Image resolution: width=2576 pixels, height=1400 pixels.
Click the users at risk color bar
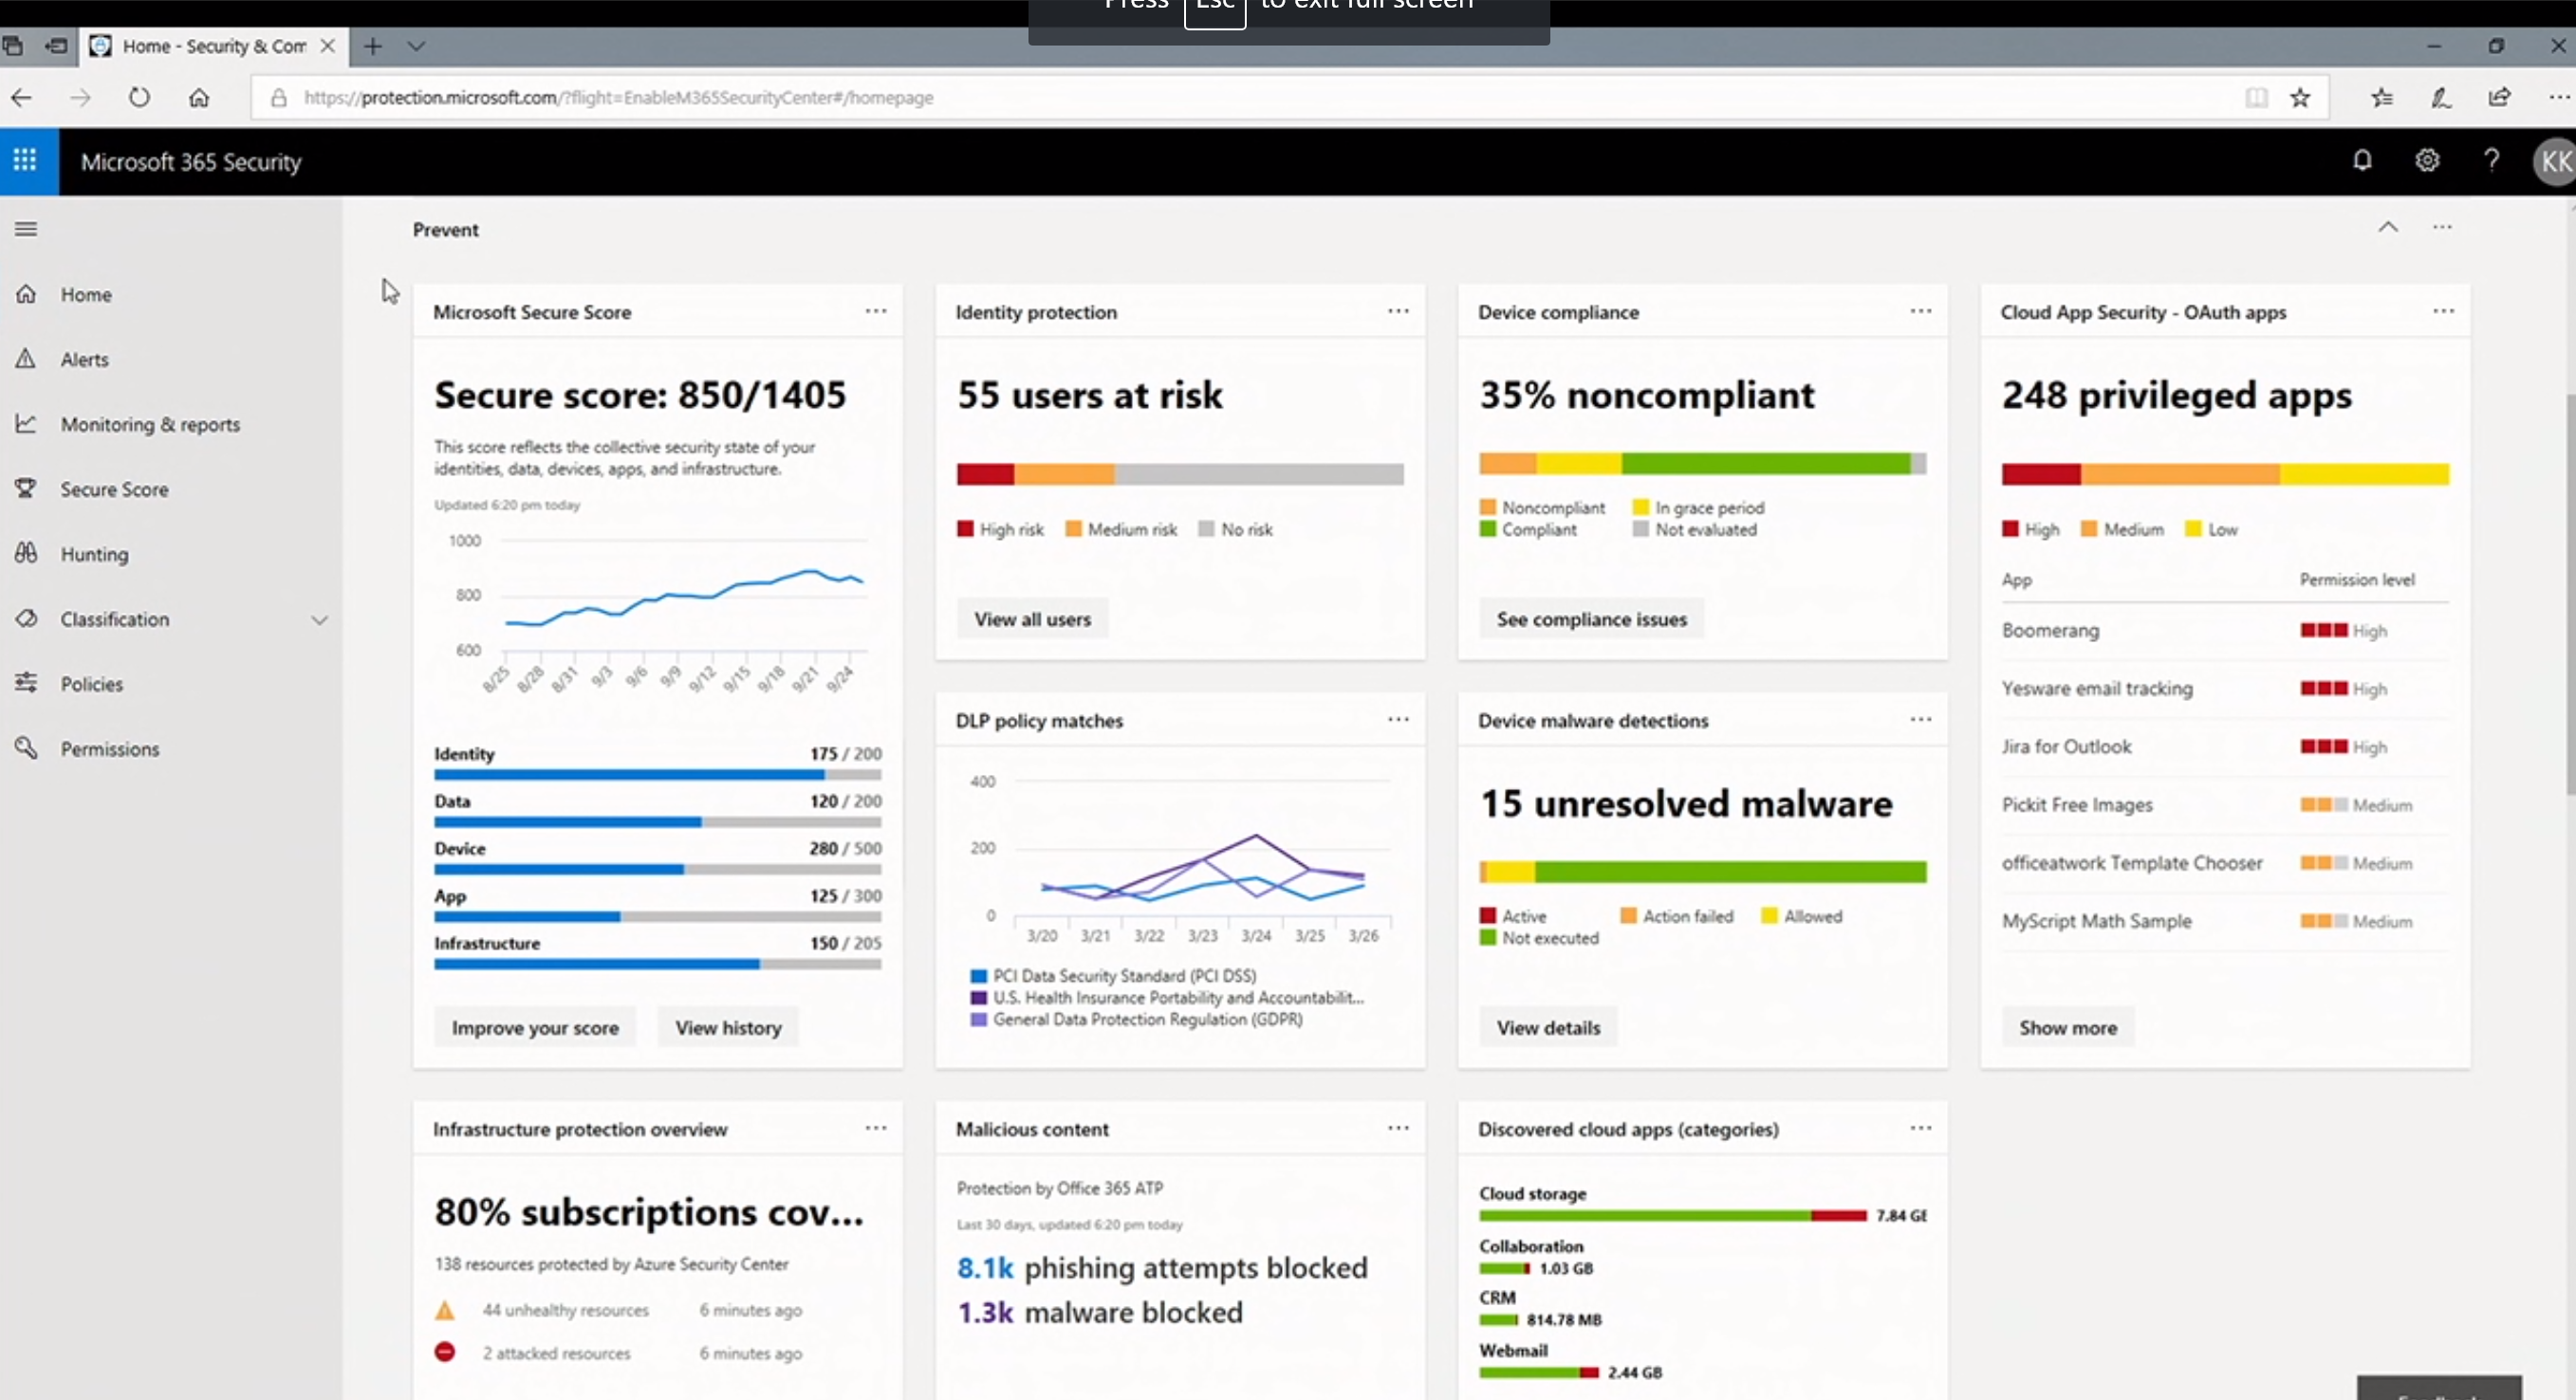click(x=1179, y=474)
